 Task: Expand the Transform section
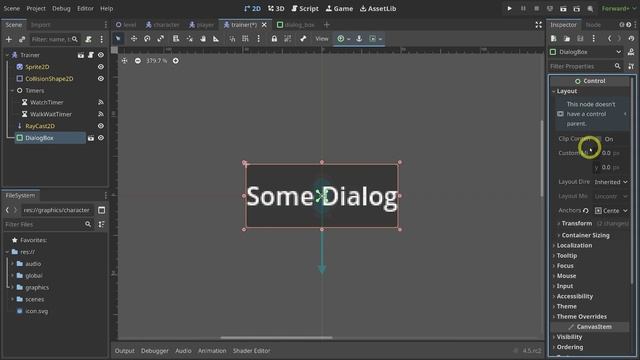click(x=576, y=223)
